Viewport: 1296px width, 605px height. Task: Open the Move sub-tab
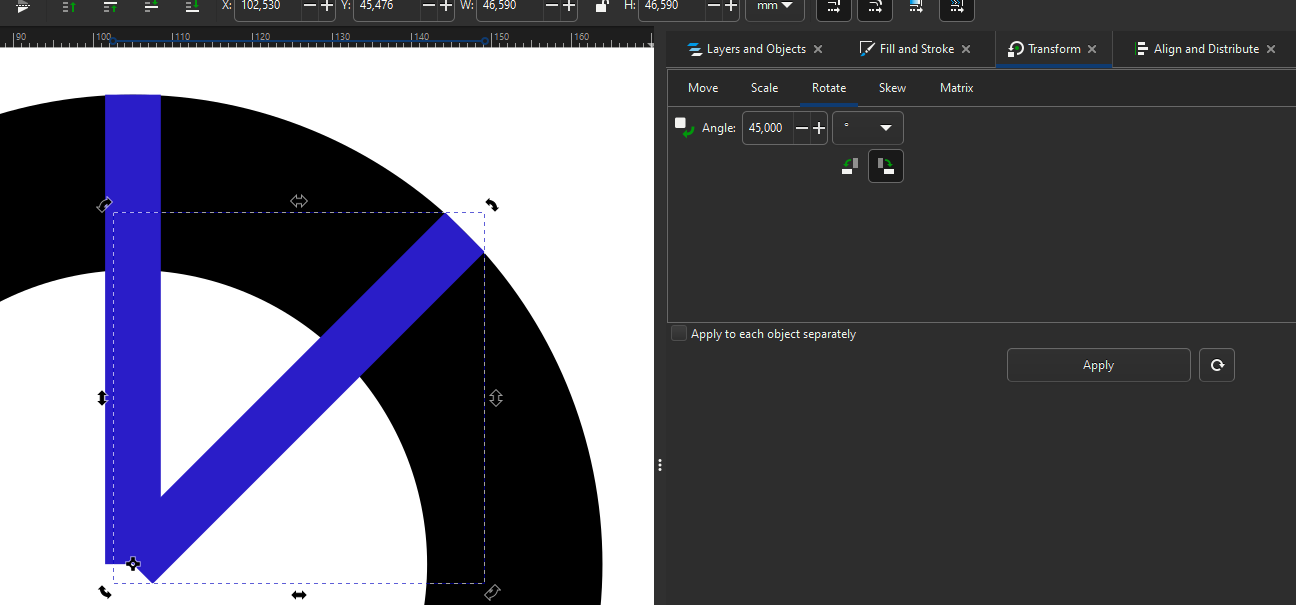click(x=703, y=88)
